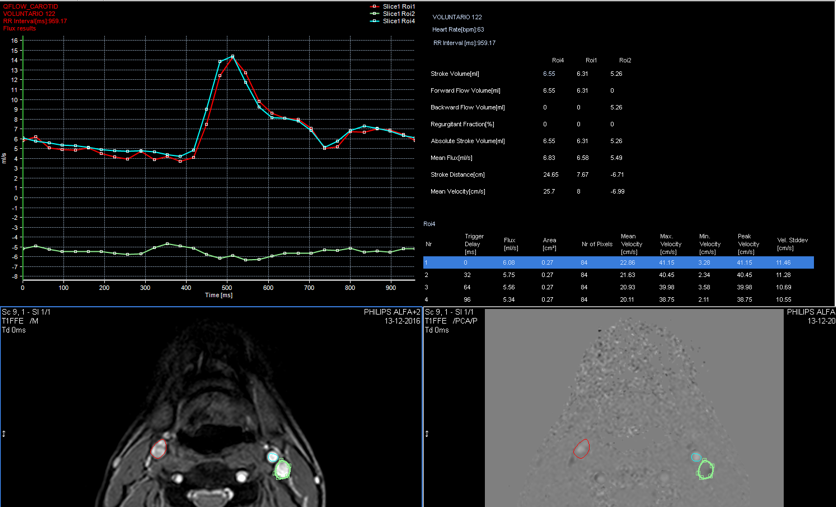The image size is (836, 507).
Task: Click the Stroke Distance[cm] label
Action: [x=457, y=174]
